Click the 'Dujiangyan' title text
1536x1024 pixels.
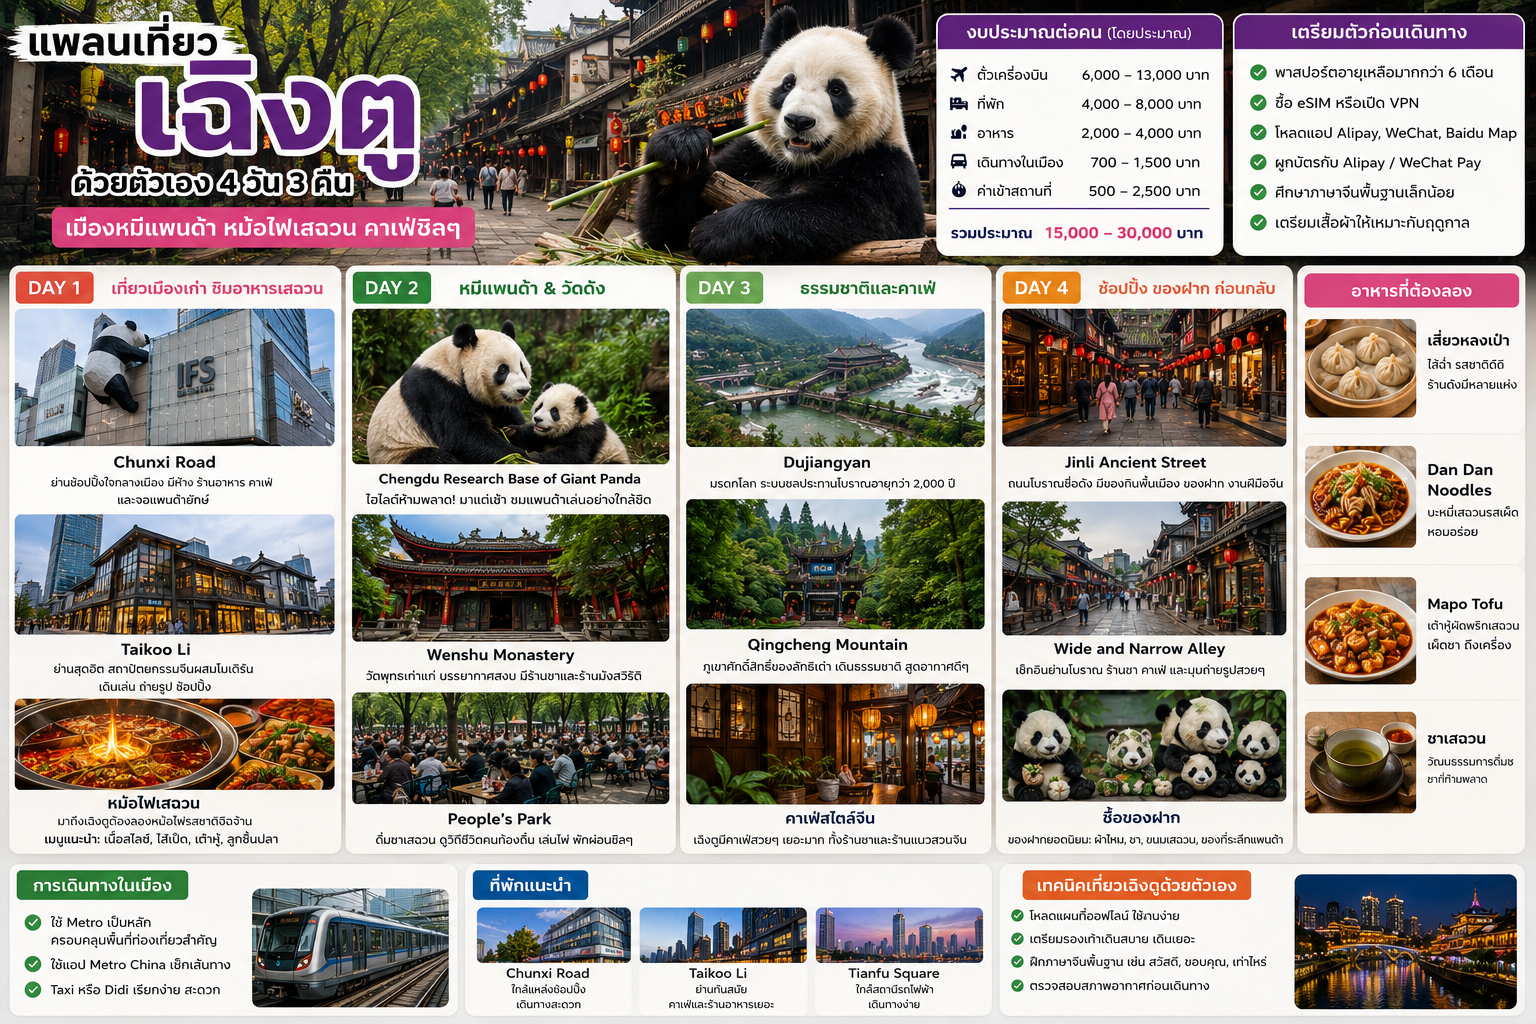827,462
